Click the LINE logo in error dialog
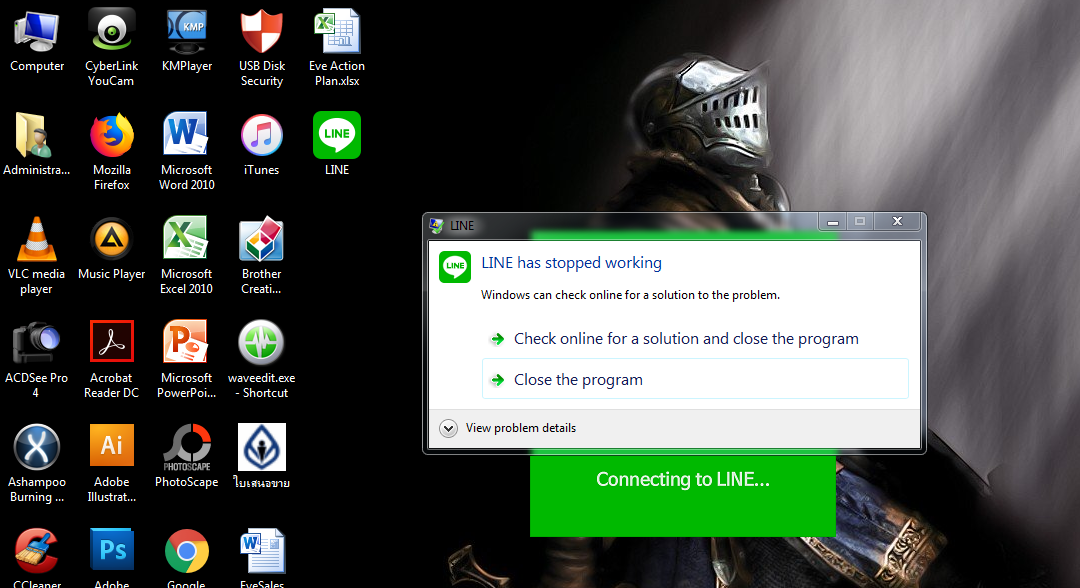Viewport: 1080px width, 588px height. 455,266
